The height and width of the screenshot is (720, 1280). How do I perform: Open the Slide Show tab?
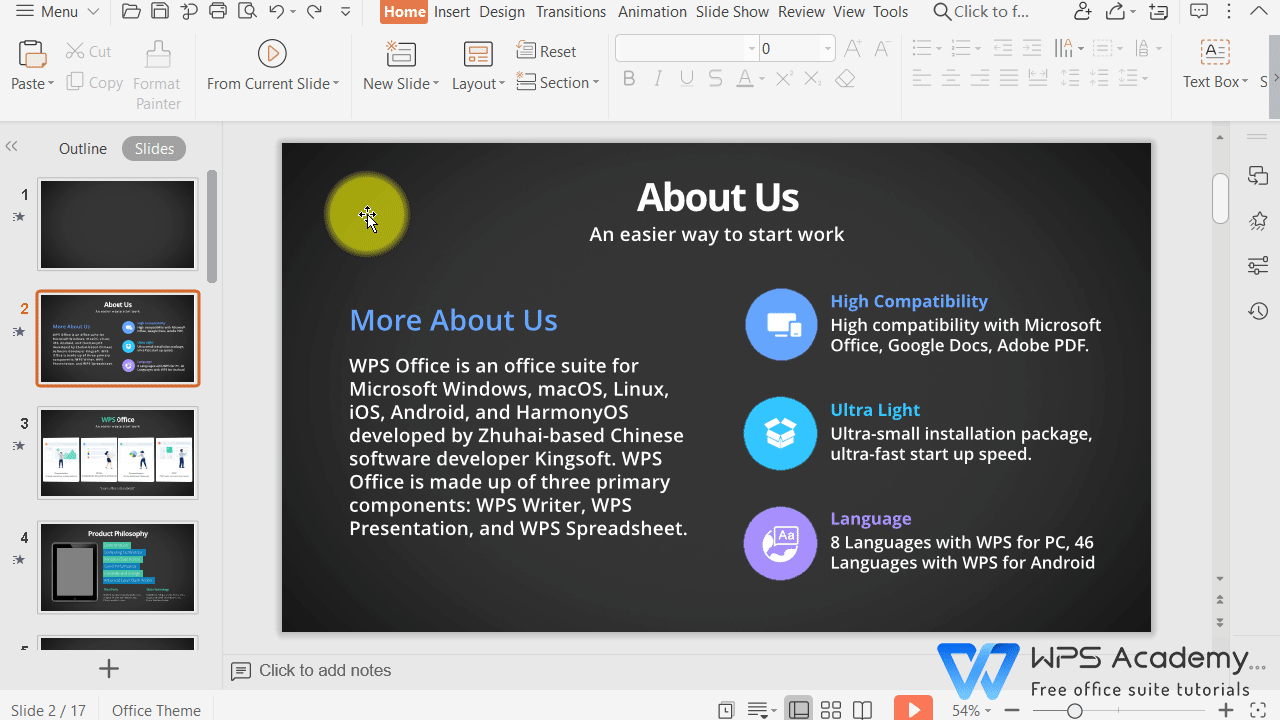(x=733, y=12)
